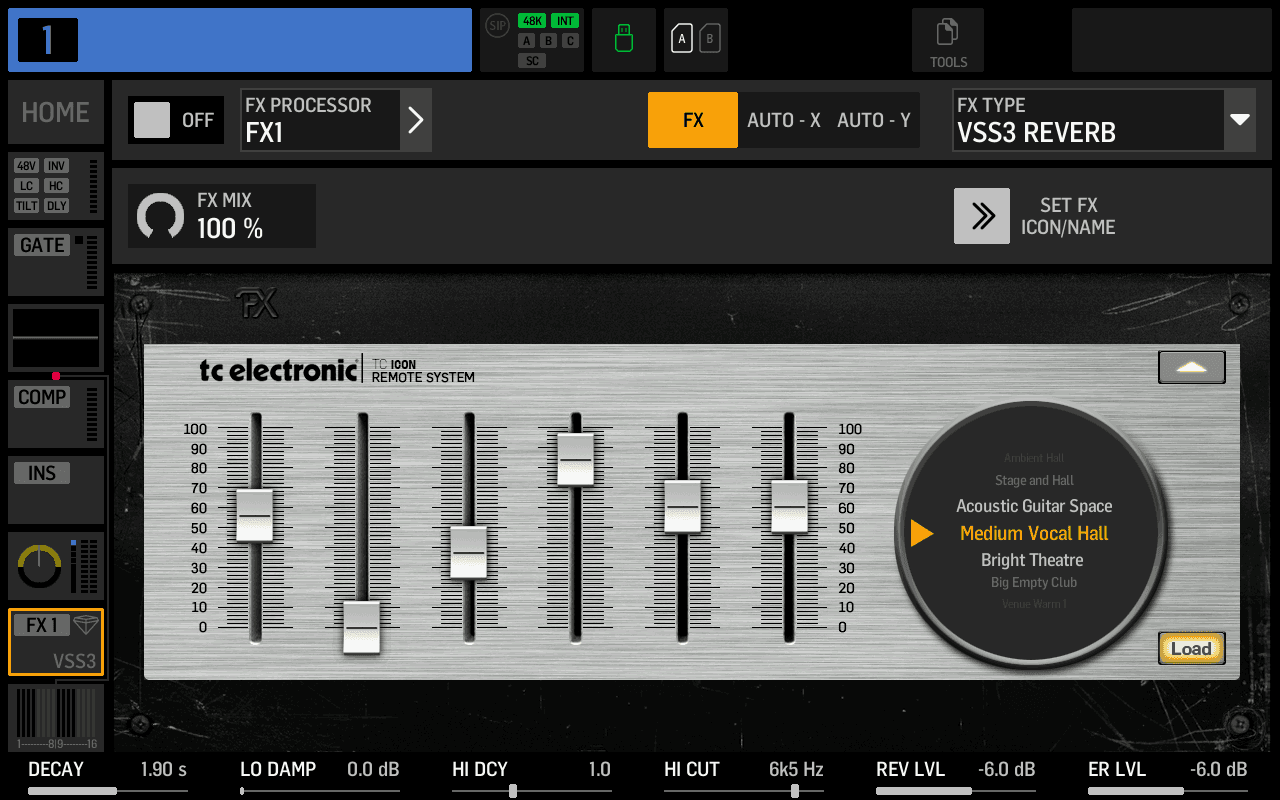Screen dimensions: 1280x800
Task: Click the fifth fader handle for REV LVL
Action: click(682, 507)
